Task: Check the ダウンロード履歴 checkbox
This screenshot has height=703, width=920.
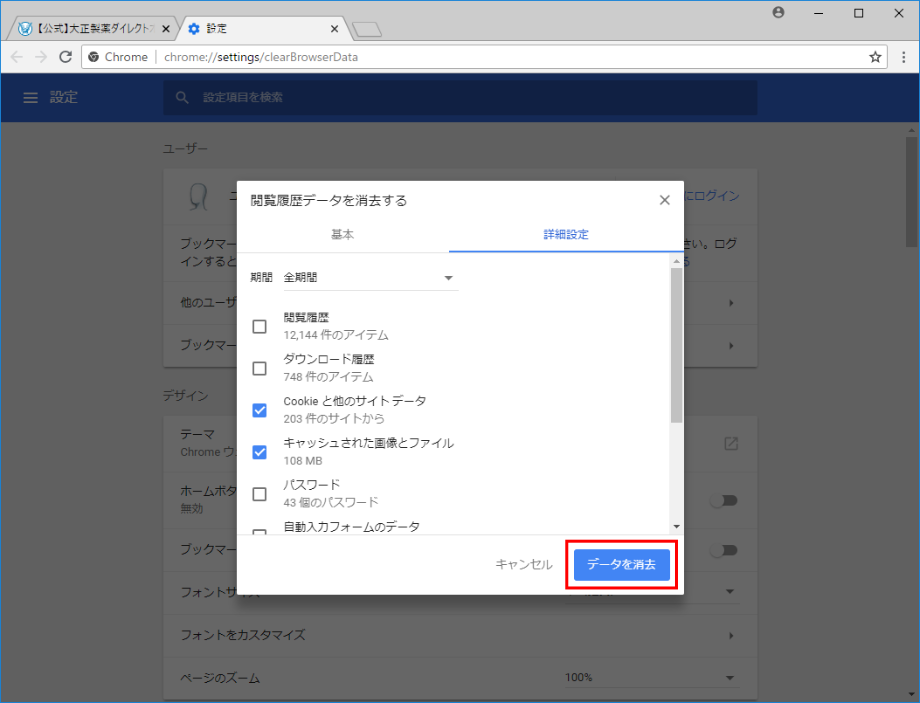Action: click(x=259, y=369)
